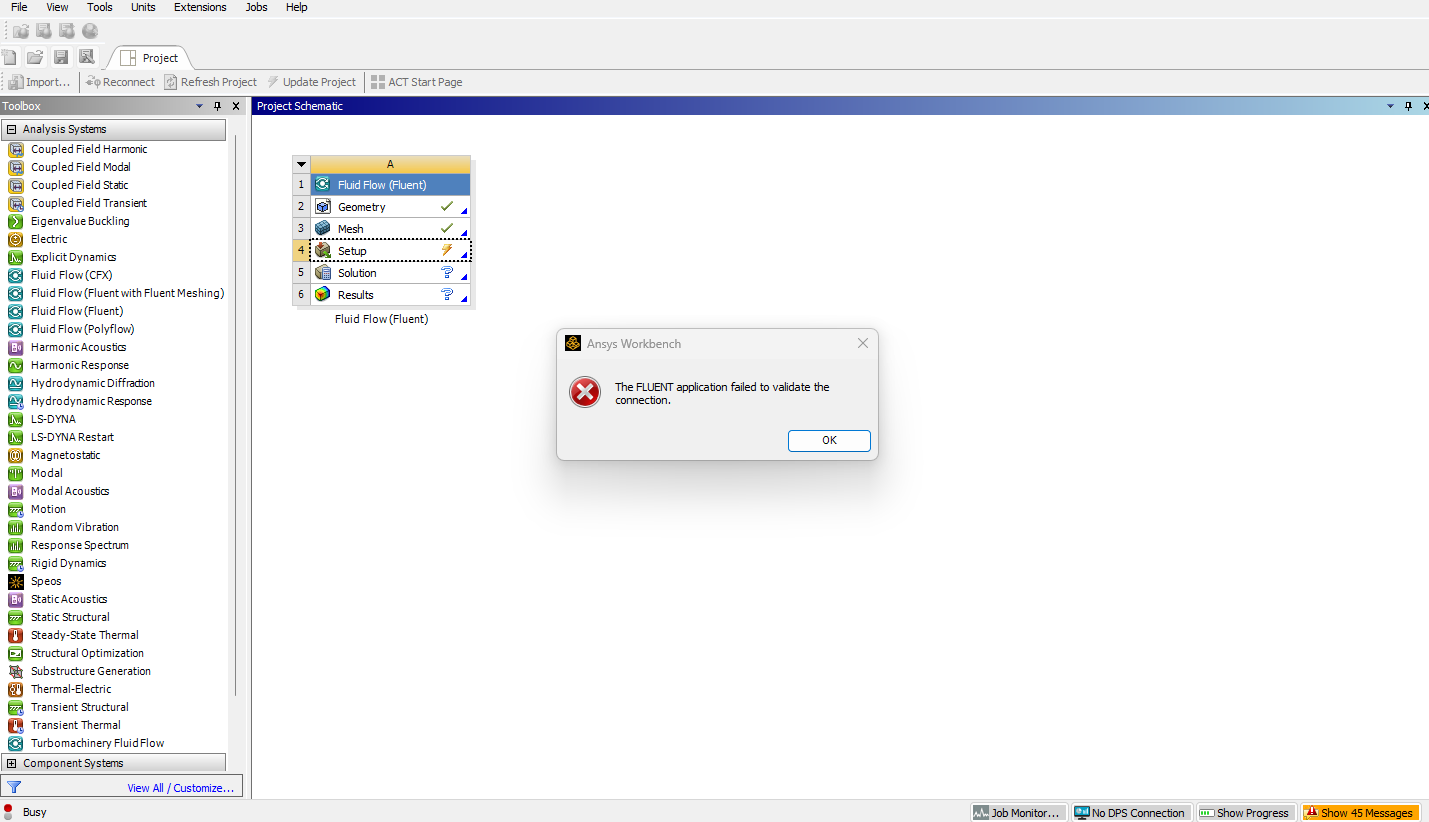Viewport: 1429px width, 822px height.
Task: Open the Jobs menu
Action: (256, 7)
